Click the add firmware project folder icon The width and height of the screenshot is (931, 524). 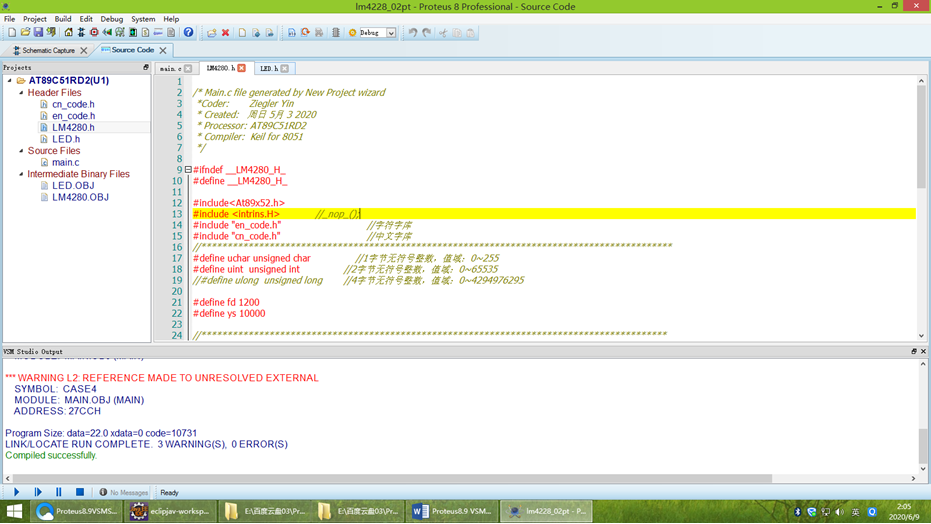[212, 33]
